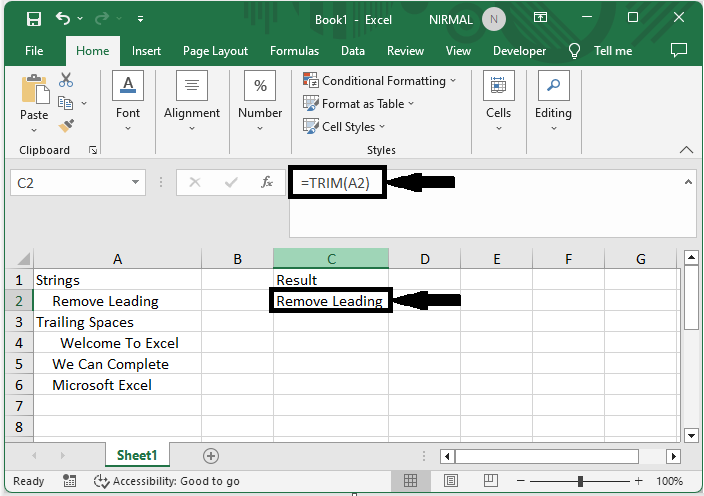Click the macro recording status icon

click(69, 481)
